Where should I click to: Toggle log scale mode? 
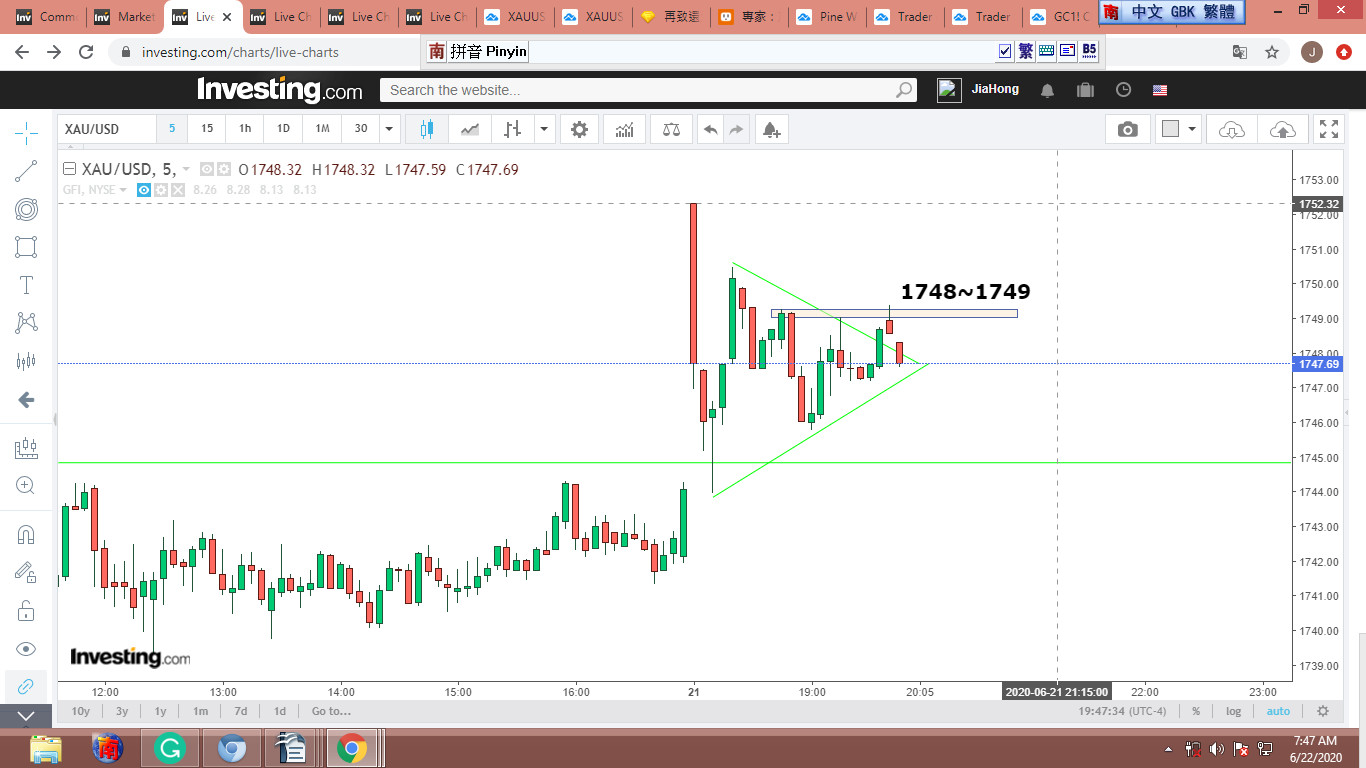tap(1233, 711)
